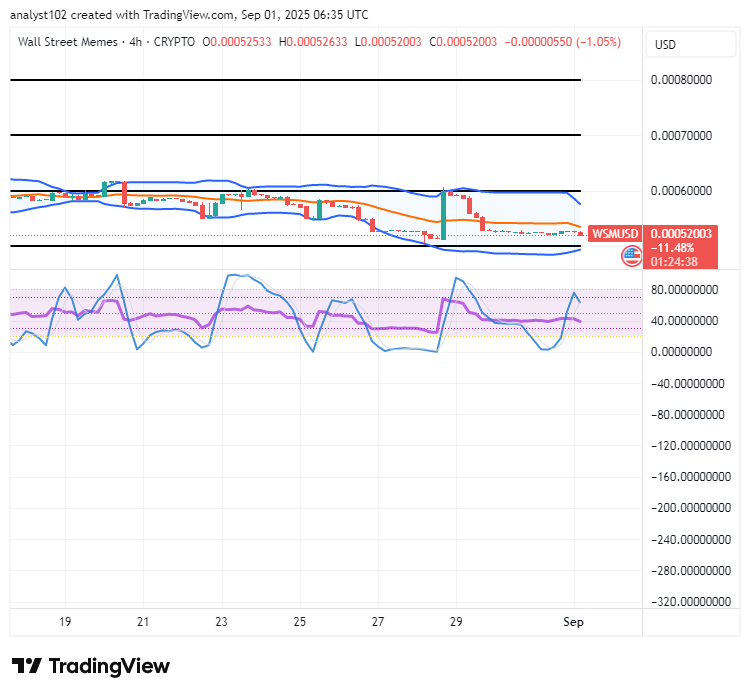Click the 0.00060000 price axis label
Image resolution: width=750 pixels, height=696 pixels.
681,190
